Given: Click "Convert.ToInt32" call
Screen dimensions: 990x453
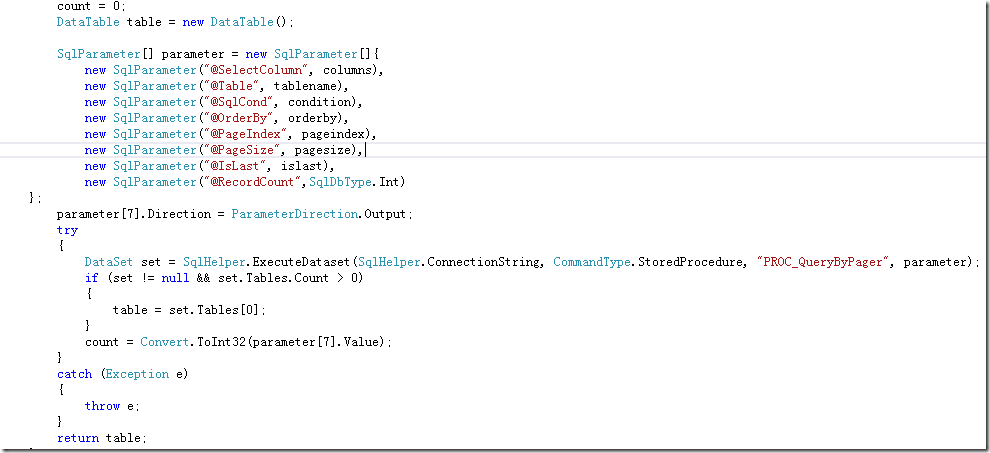Looking at the screenshot, I should [191, 342].
